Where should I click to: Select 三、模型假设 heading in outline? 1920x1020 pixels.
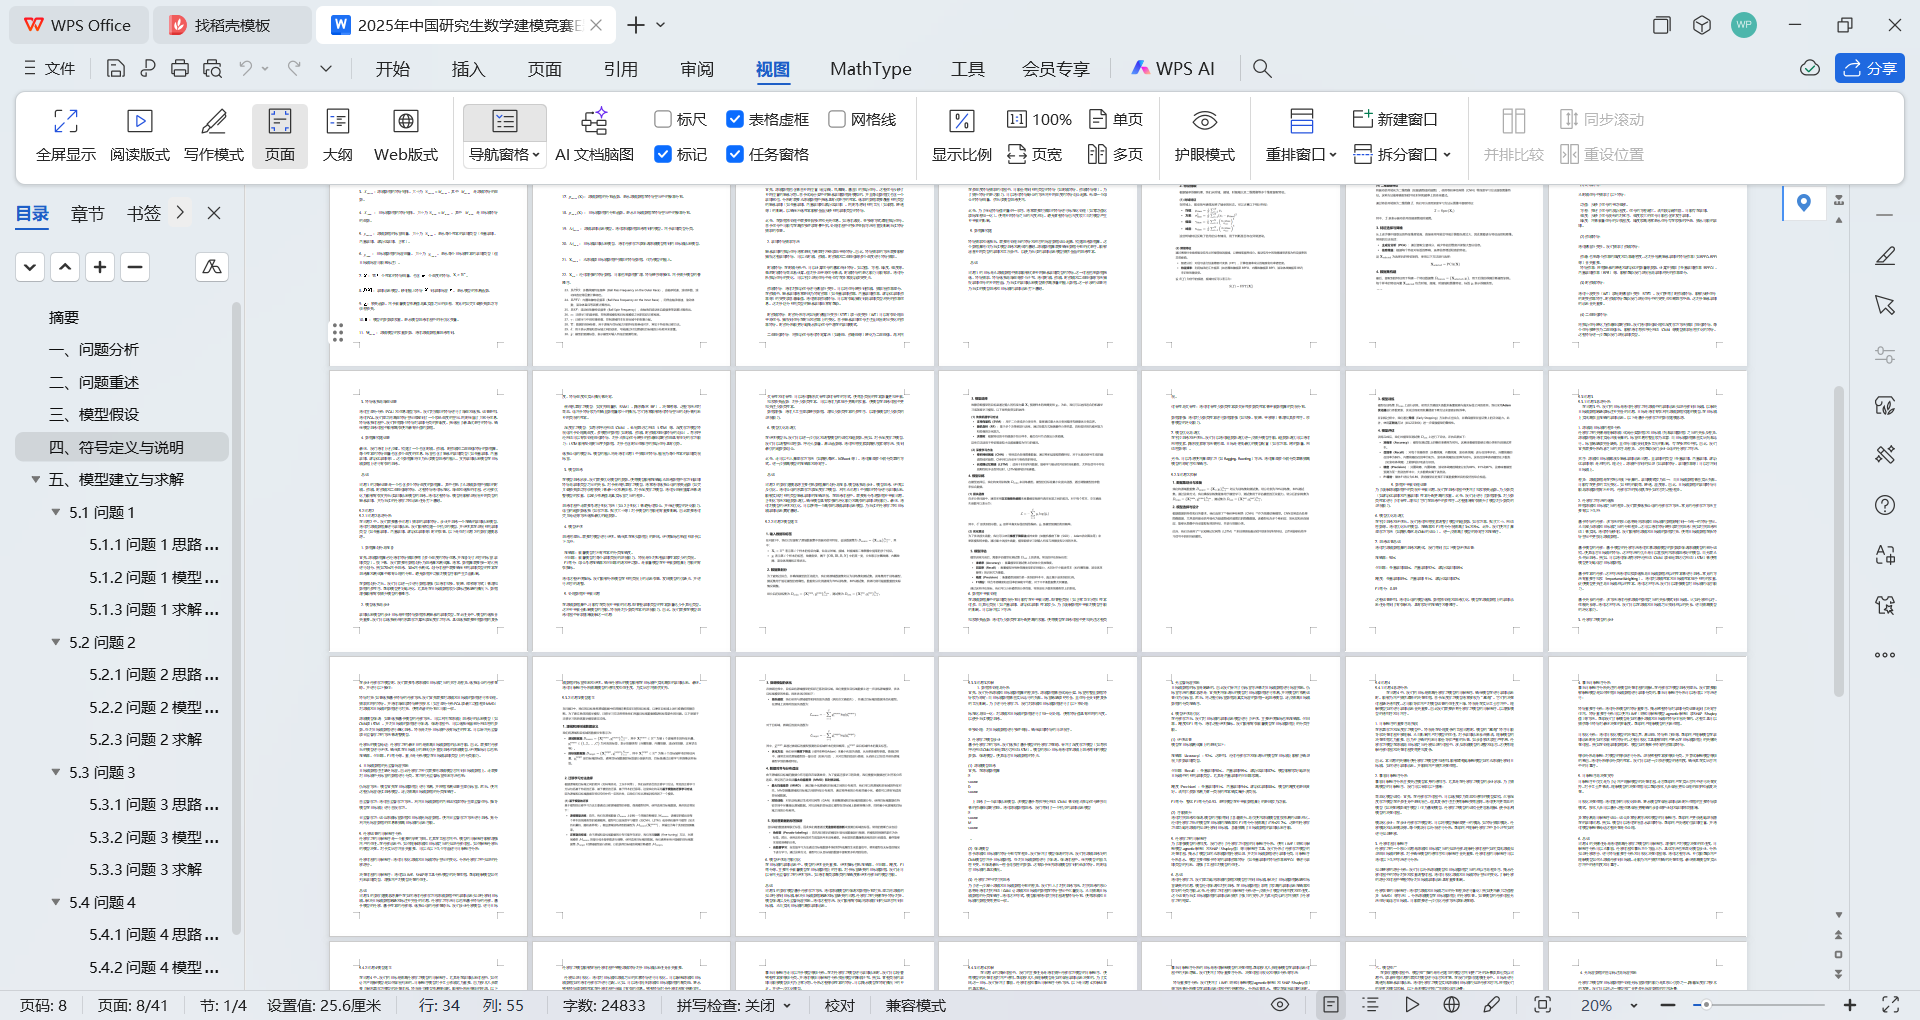pyautogui.click(x=94, y=414)
